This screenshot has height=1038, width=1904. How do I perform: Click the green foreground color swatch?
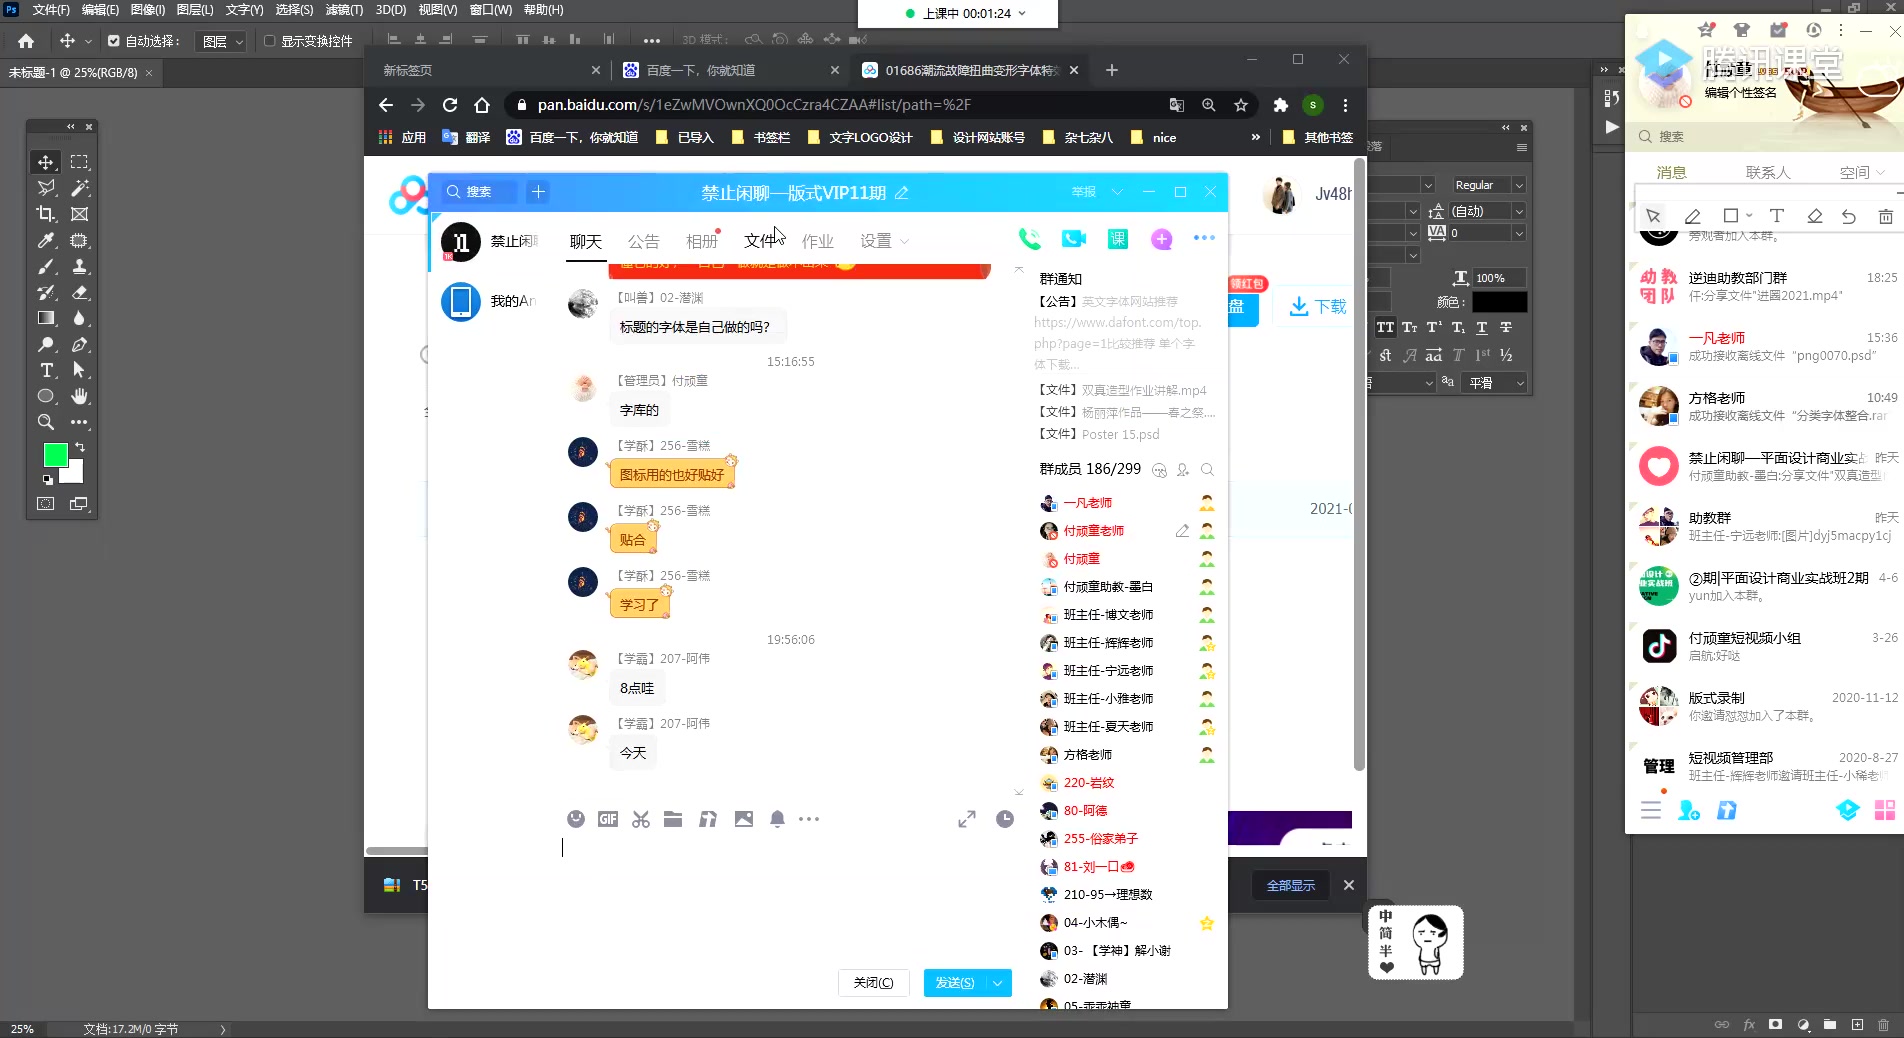[x=55, y=455]
